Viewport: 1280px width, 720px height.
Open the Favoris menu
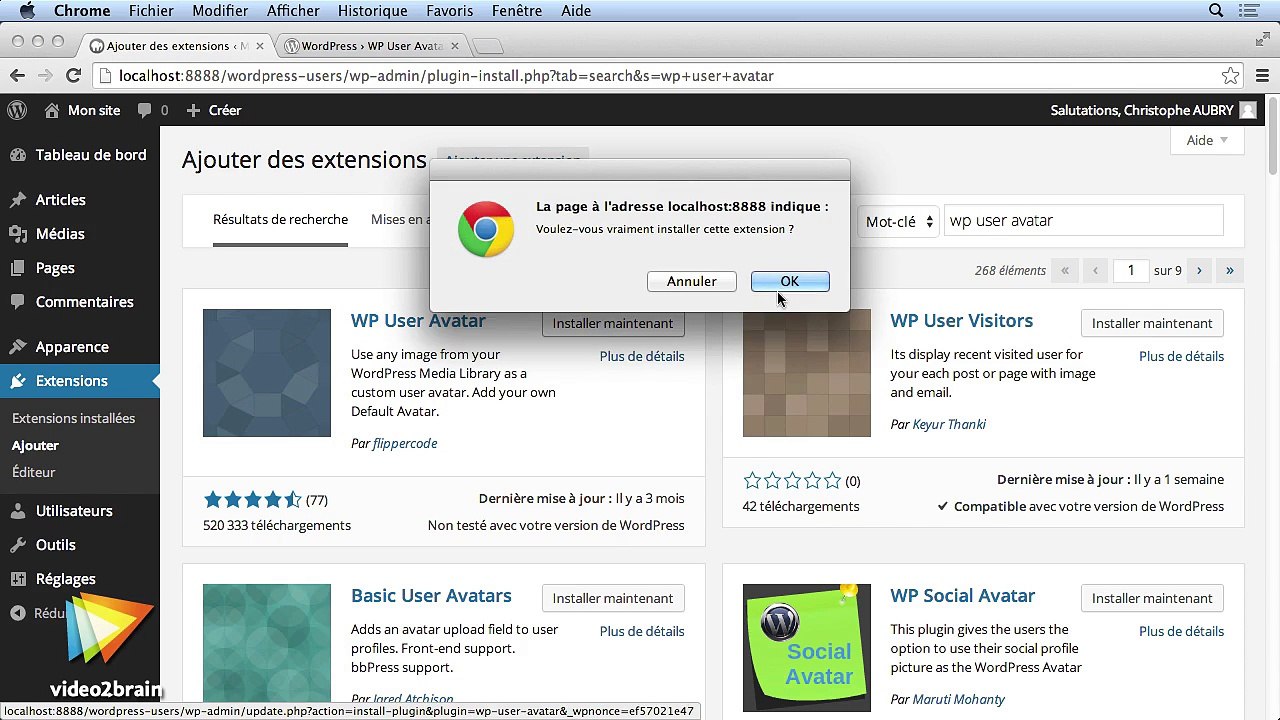click(450, 11)
